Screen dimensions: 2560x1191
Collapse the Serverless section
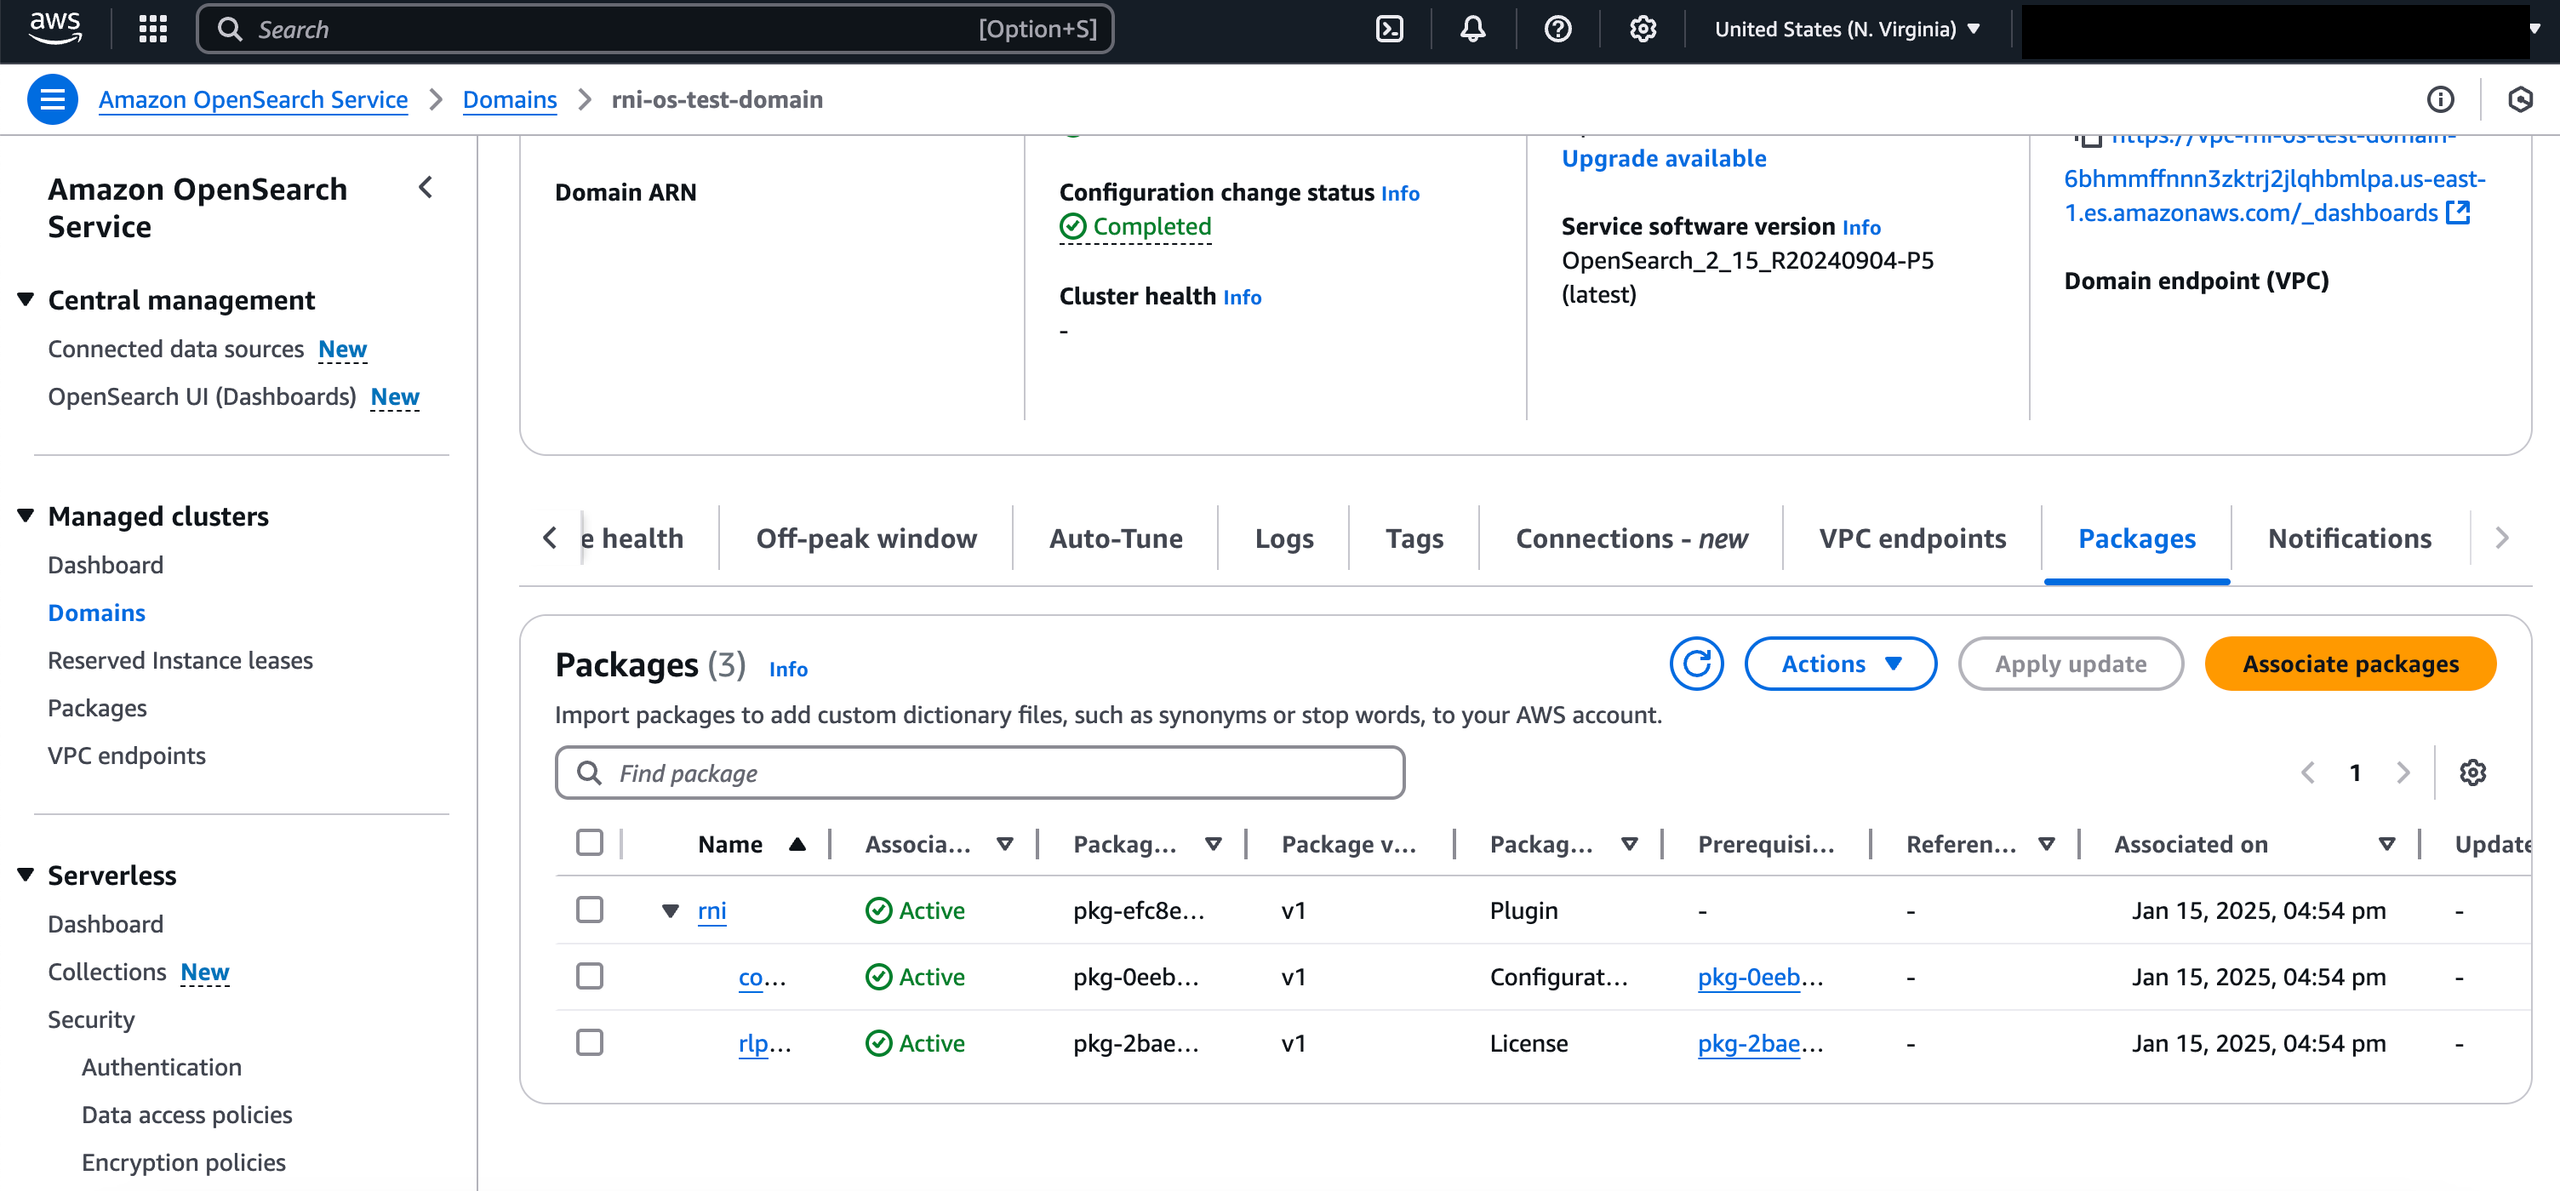click(x=26, y=874)
